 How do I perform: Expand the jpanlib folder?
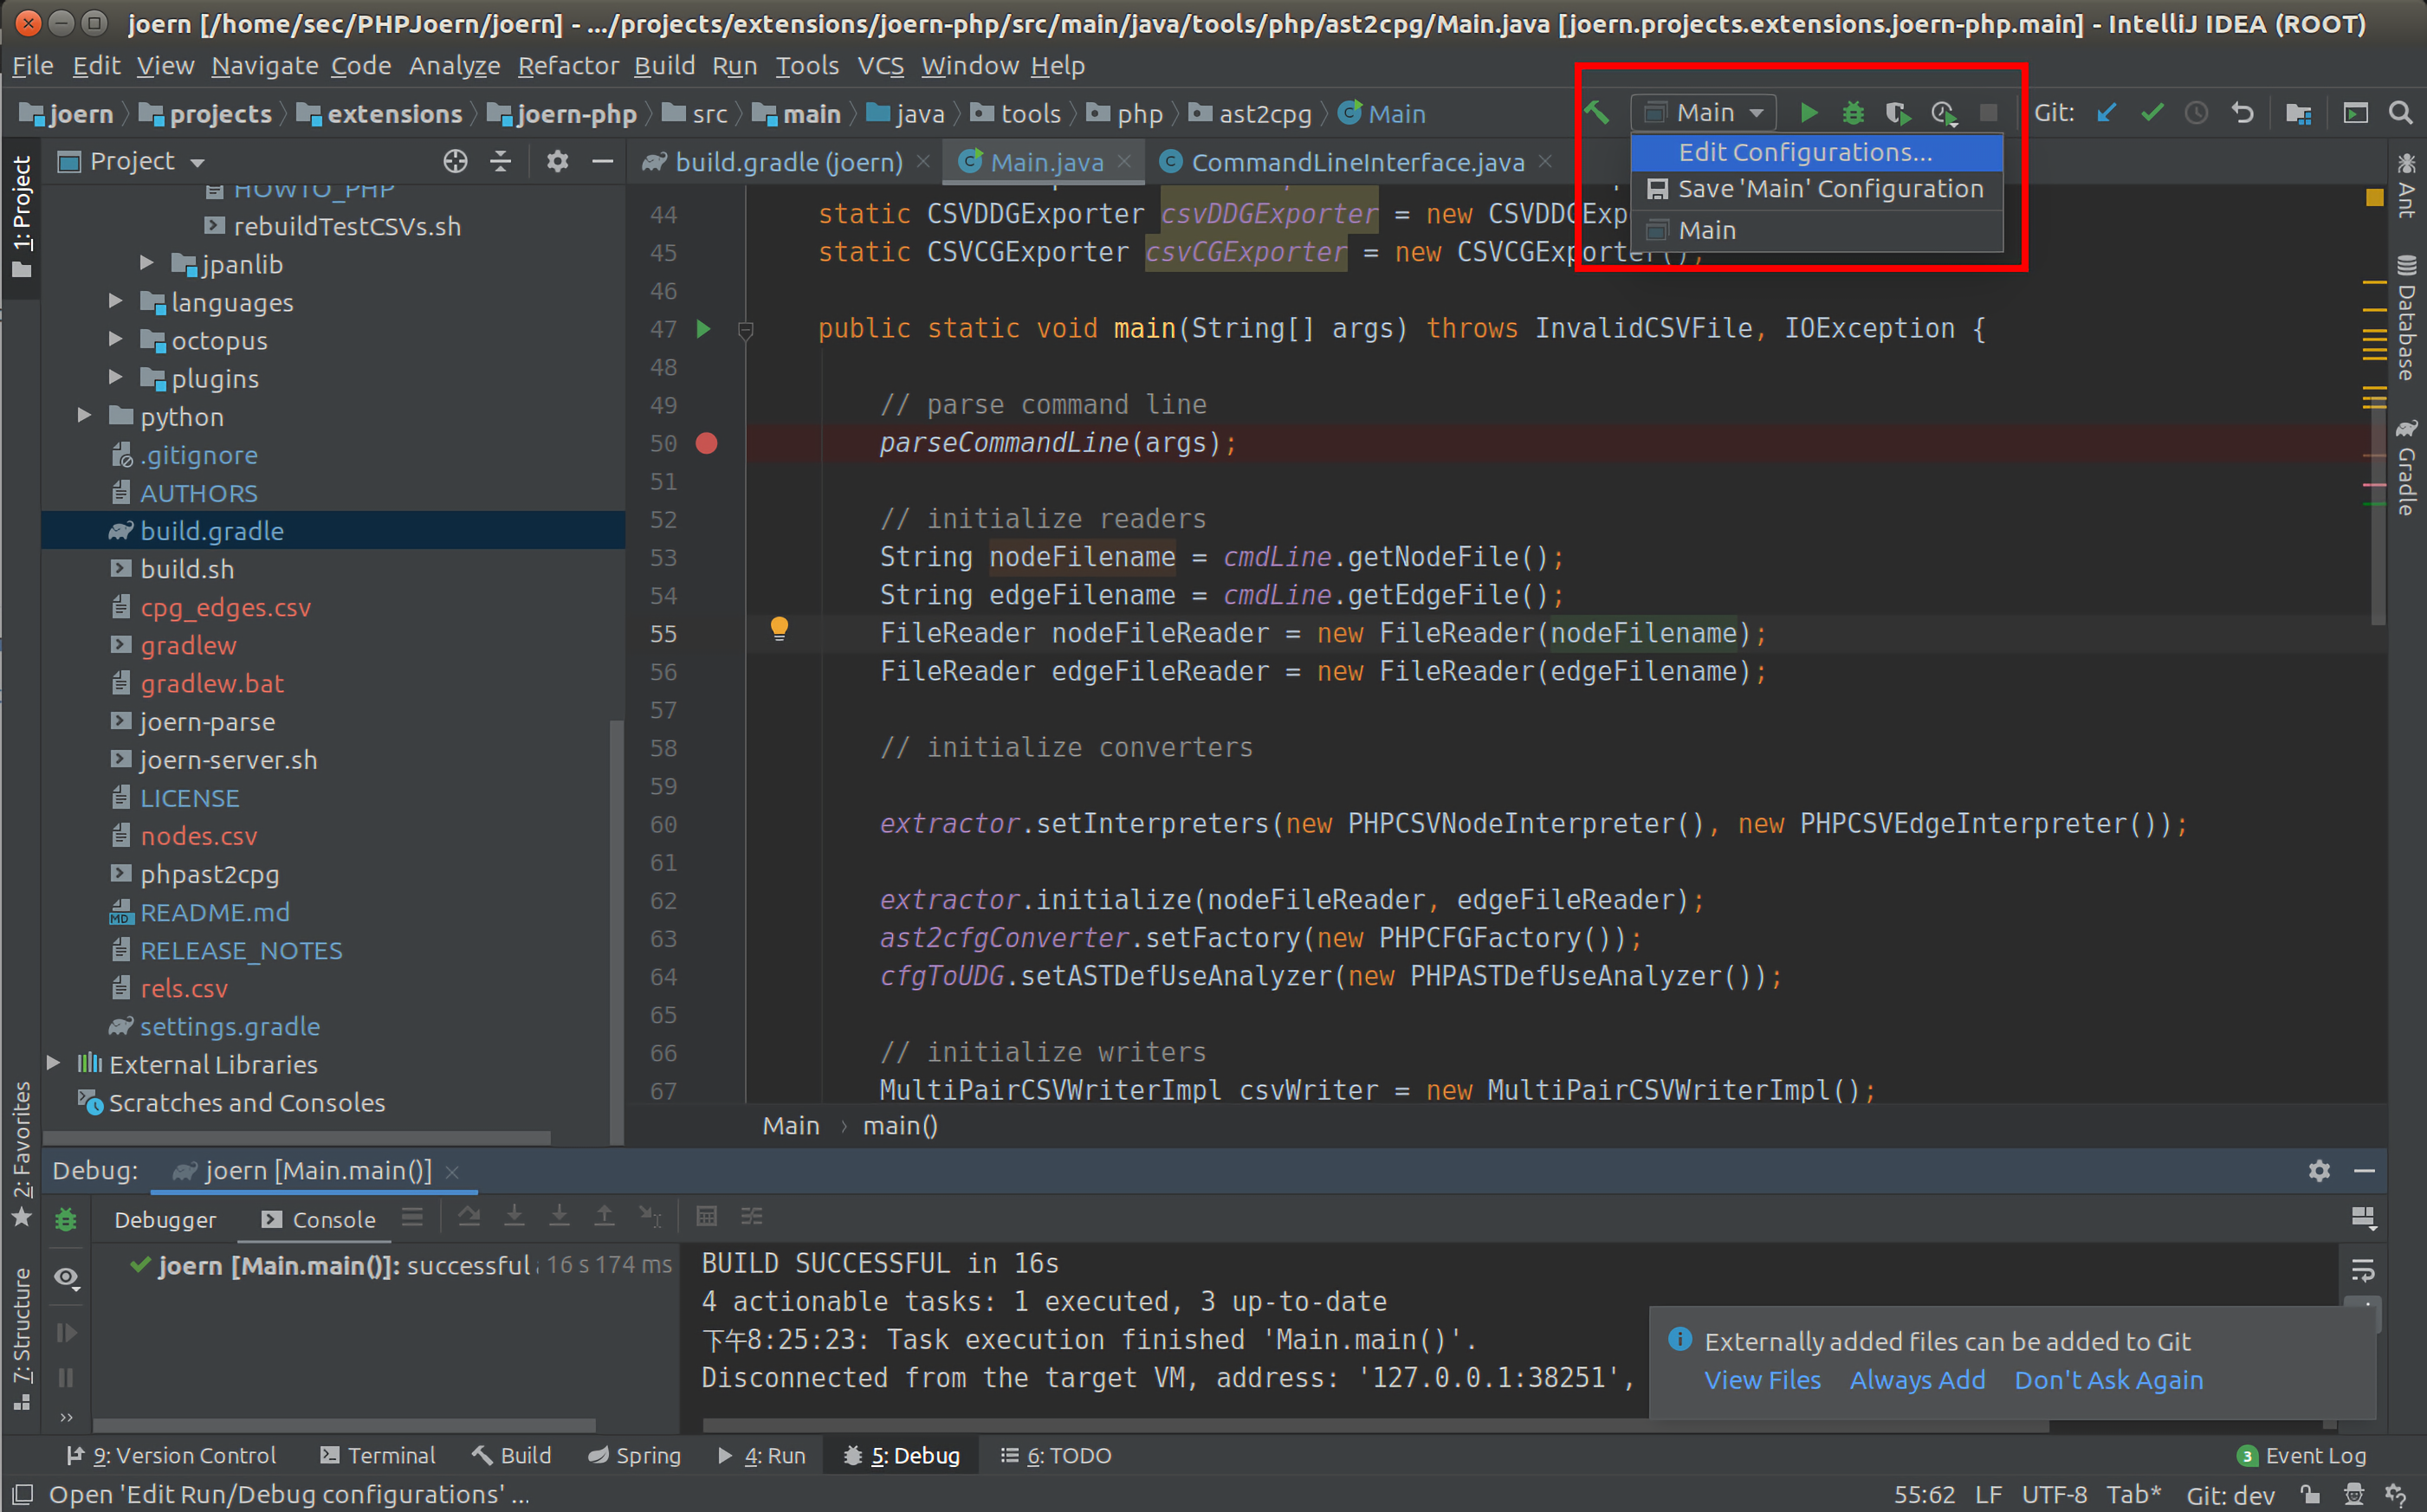click(x=147, y=263)
